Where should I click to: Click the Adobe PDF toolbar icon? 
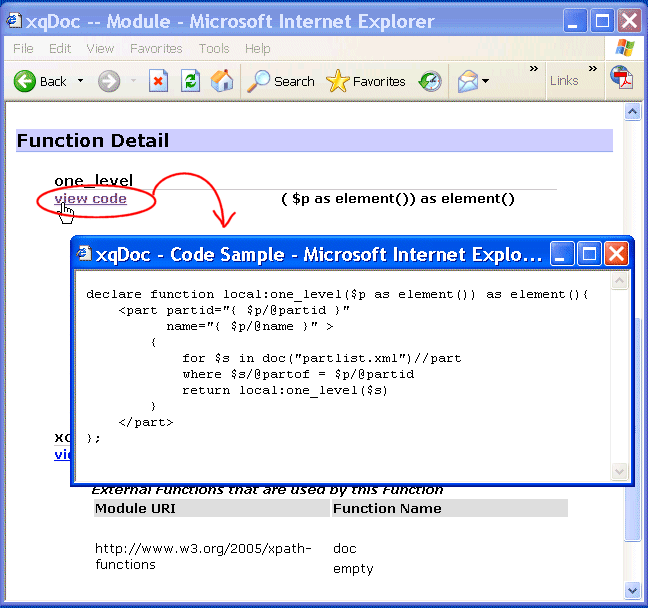(622, 80)
